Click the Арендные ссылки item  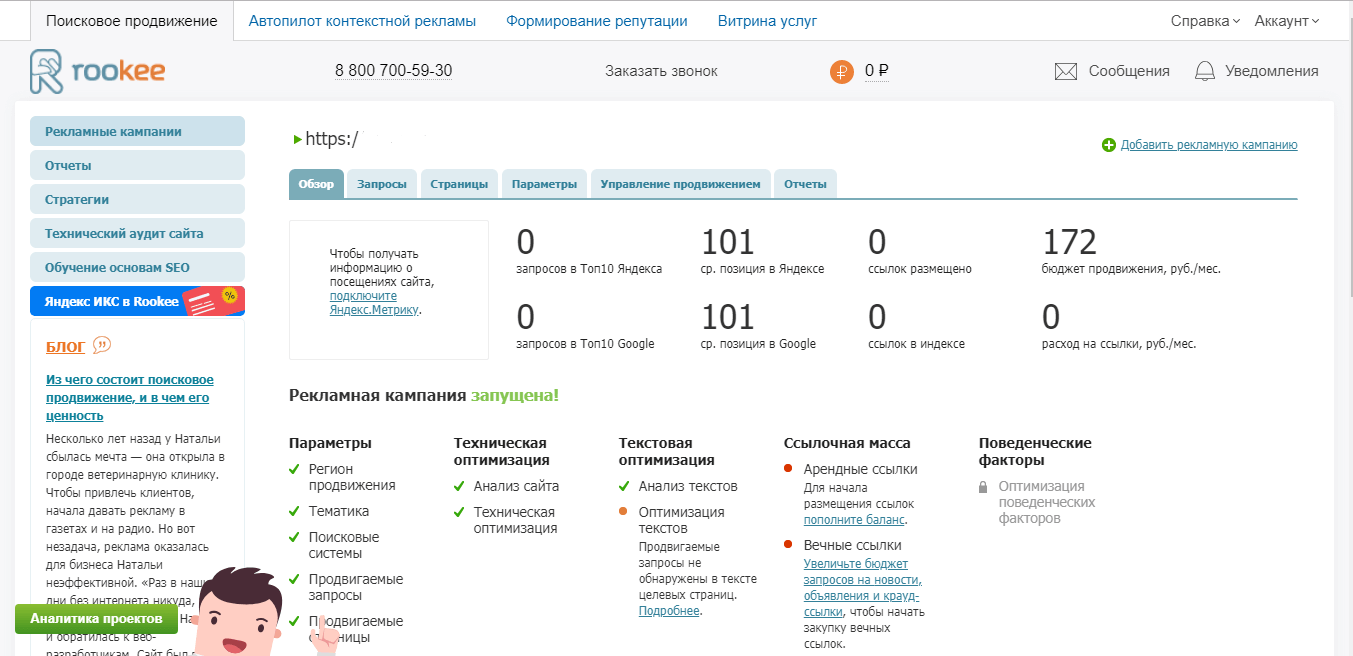coord(860,469)
